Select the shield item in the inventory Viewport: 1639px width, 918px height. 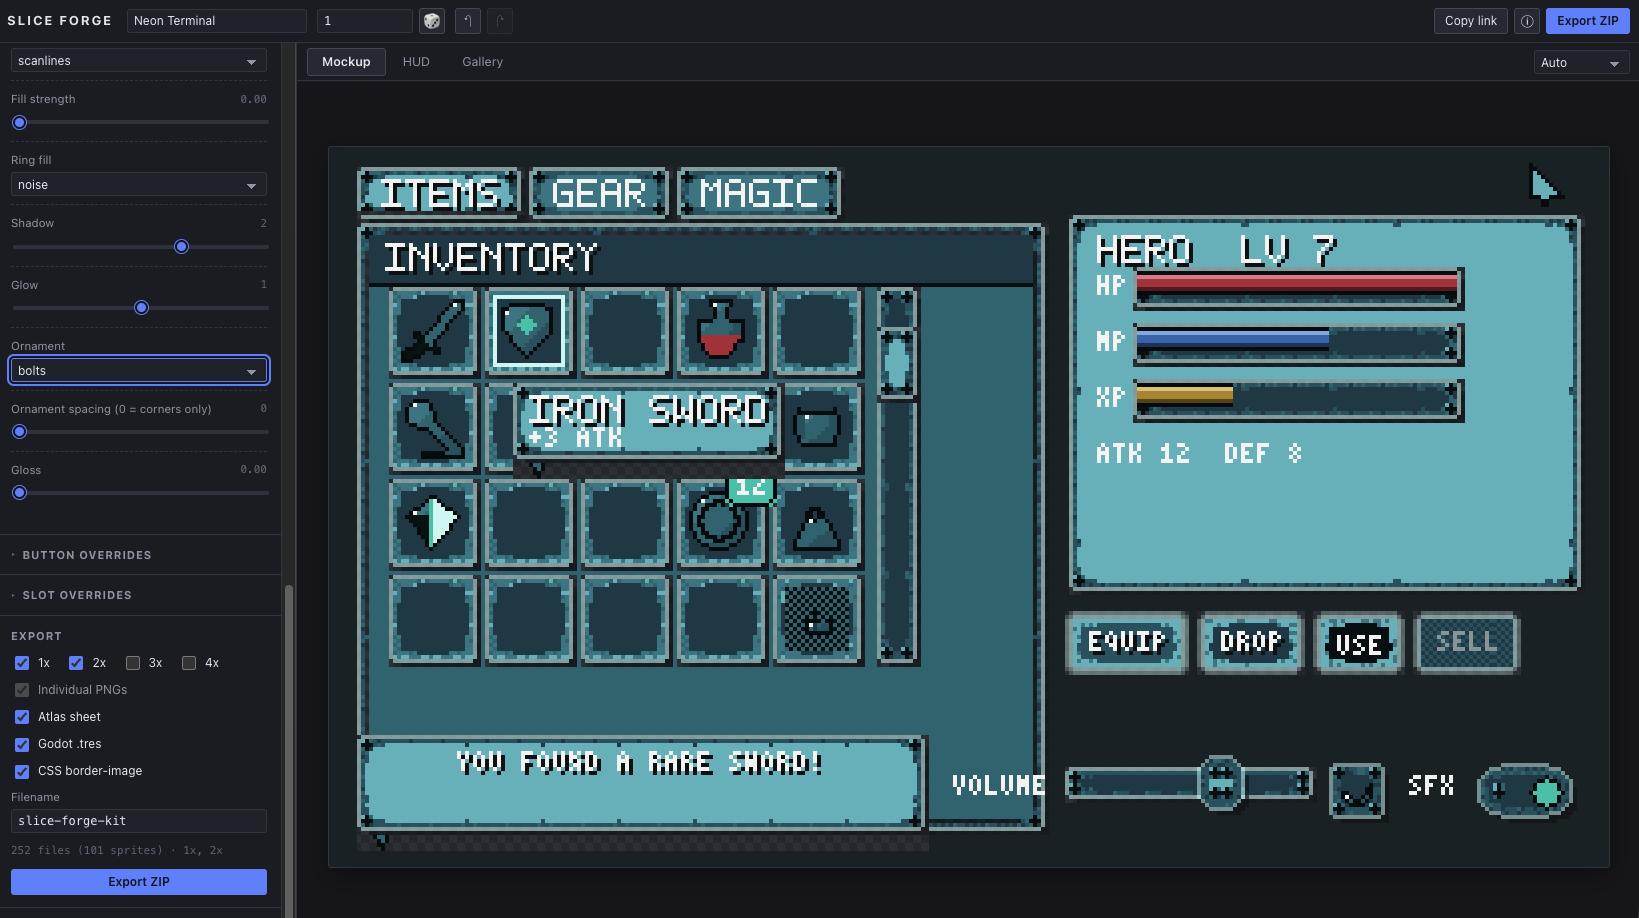click(528, 331)
